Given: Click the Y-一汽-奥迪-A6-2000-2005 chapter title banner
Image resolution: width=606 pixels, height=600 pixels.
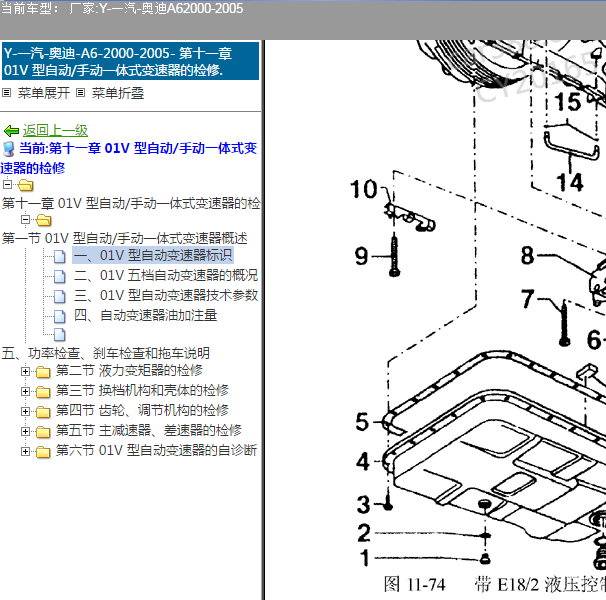Looking at the screenshot, I should [131, 61].
